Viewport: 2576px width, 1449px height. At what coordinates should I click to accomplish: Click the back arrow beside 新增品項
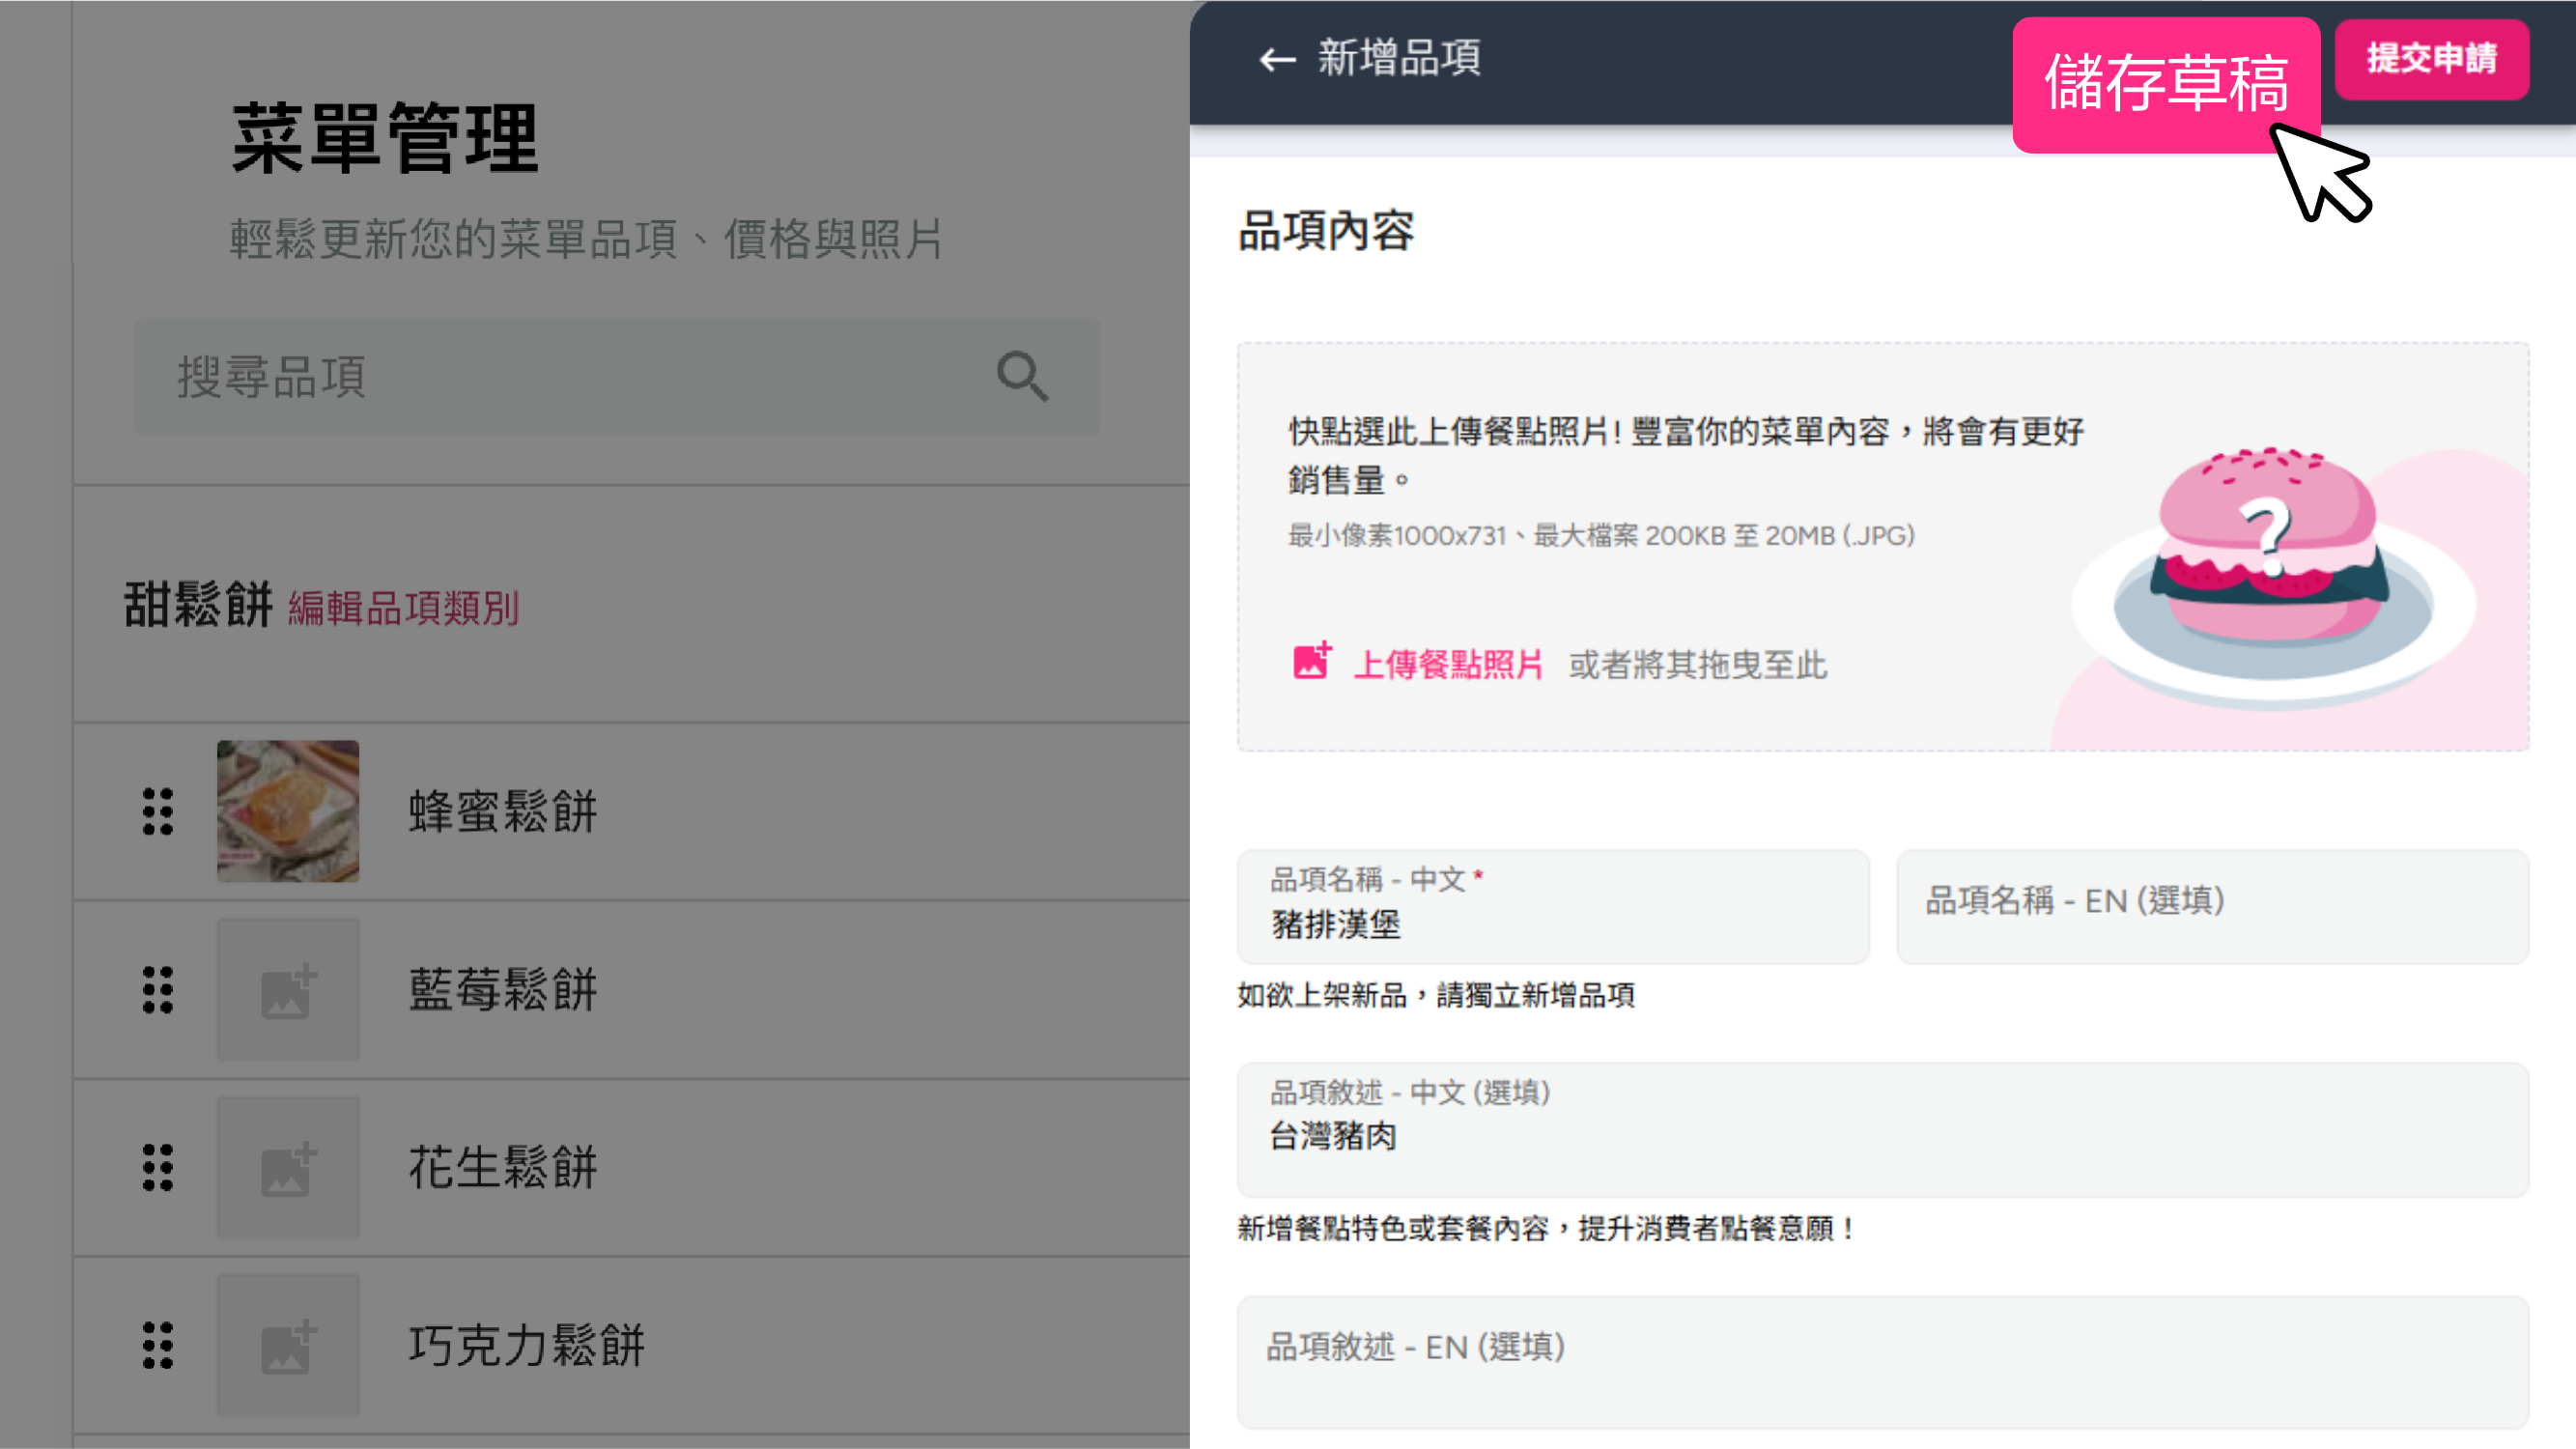[1276, 60]
